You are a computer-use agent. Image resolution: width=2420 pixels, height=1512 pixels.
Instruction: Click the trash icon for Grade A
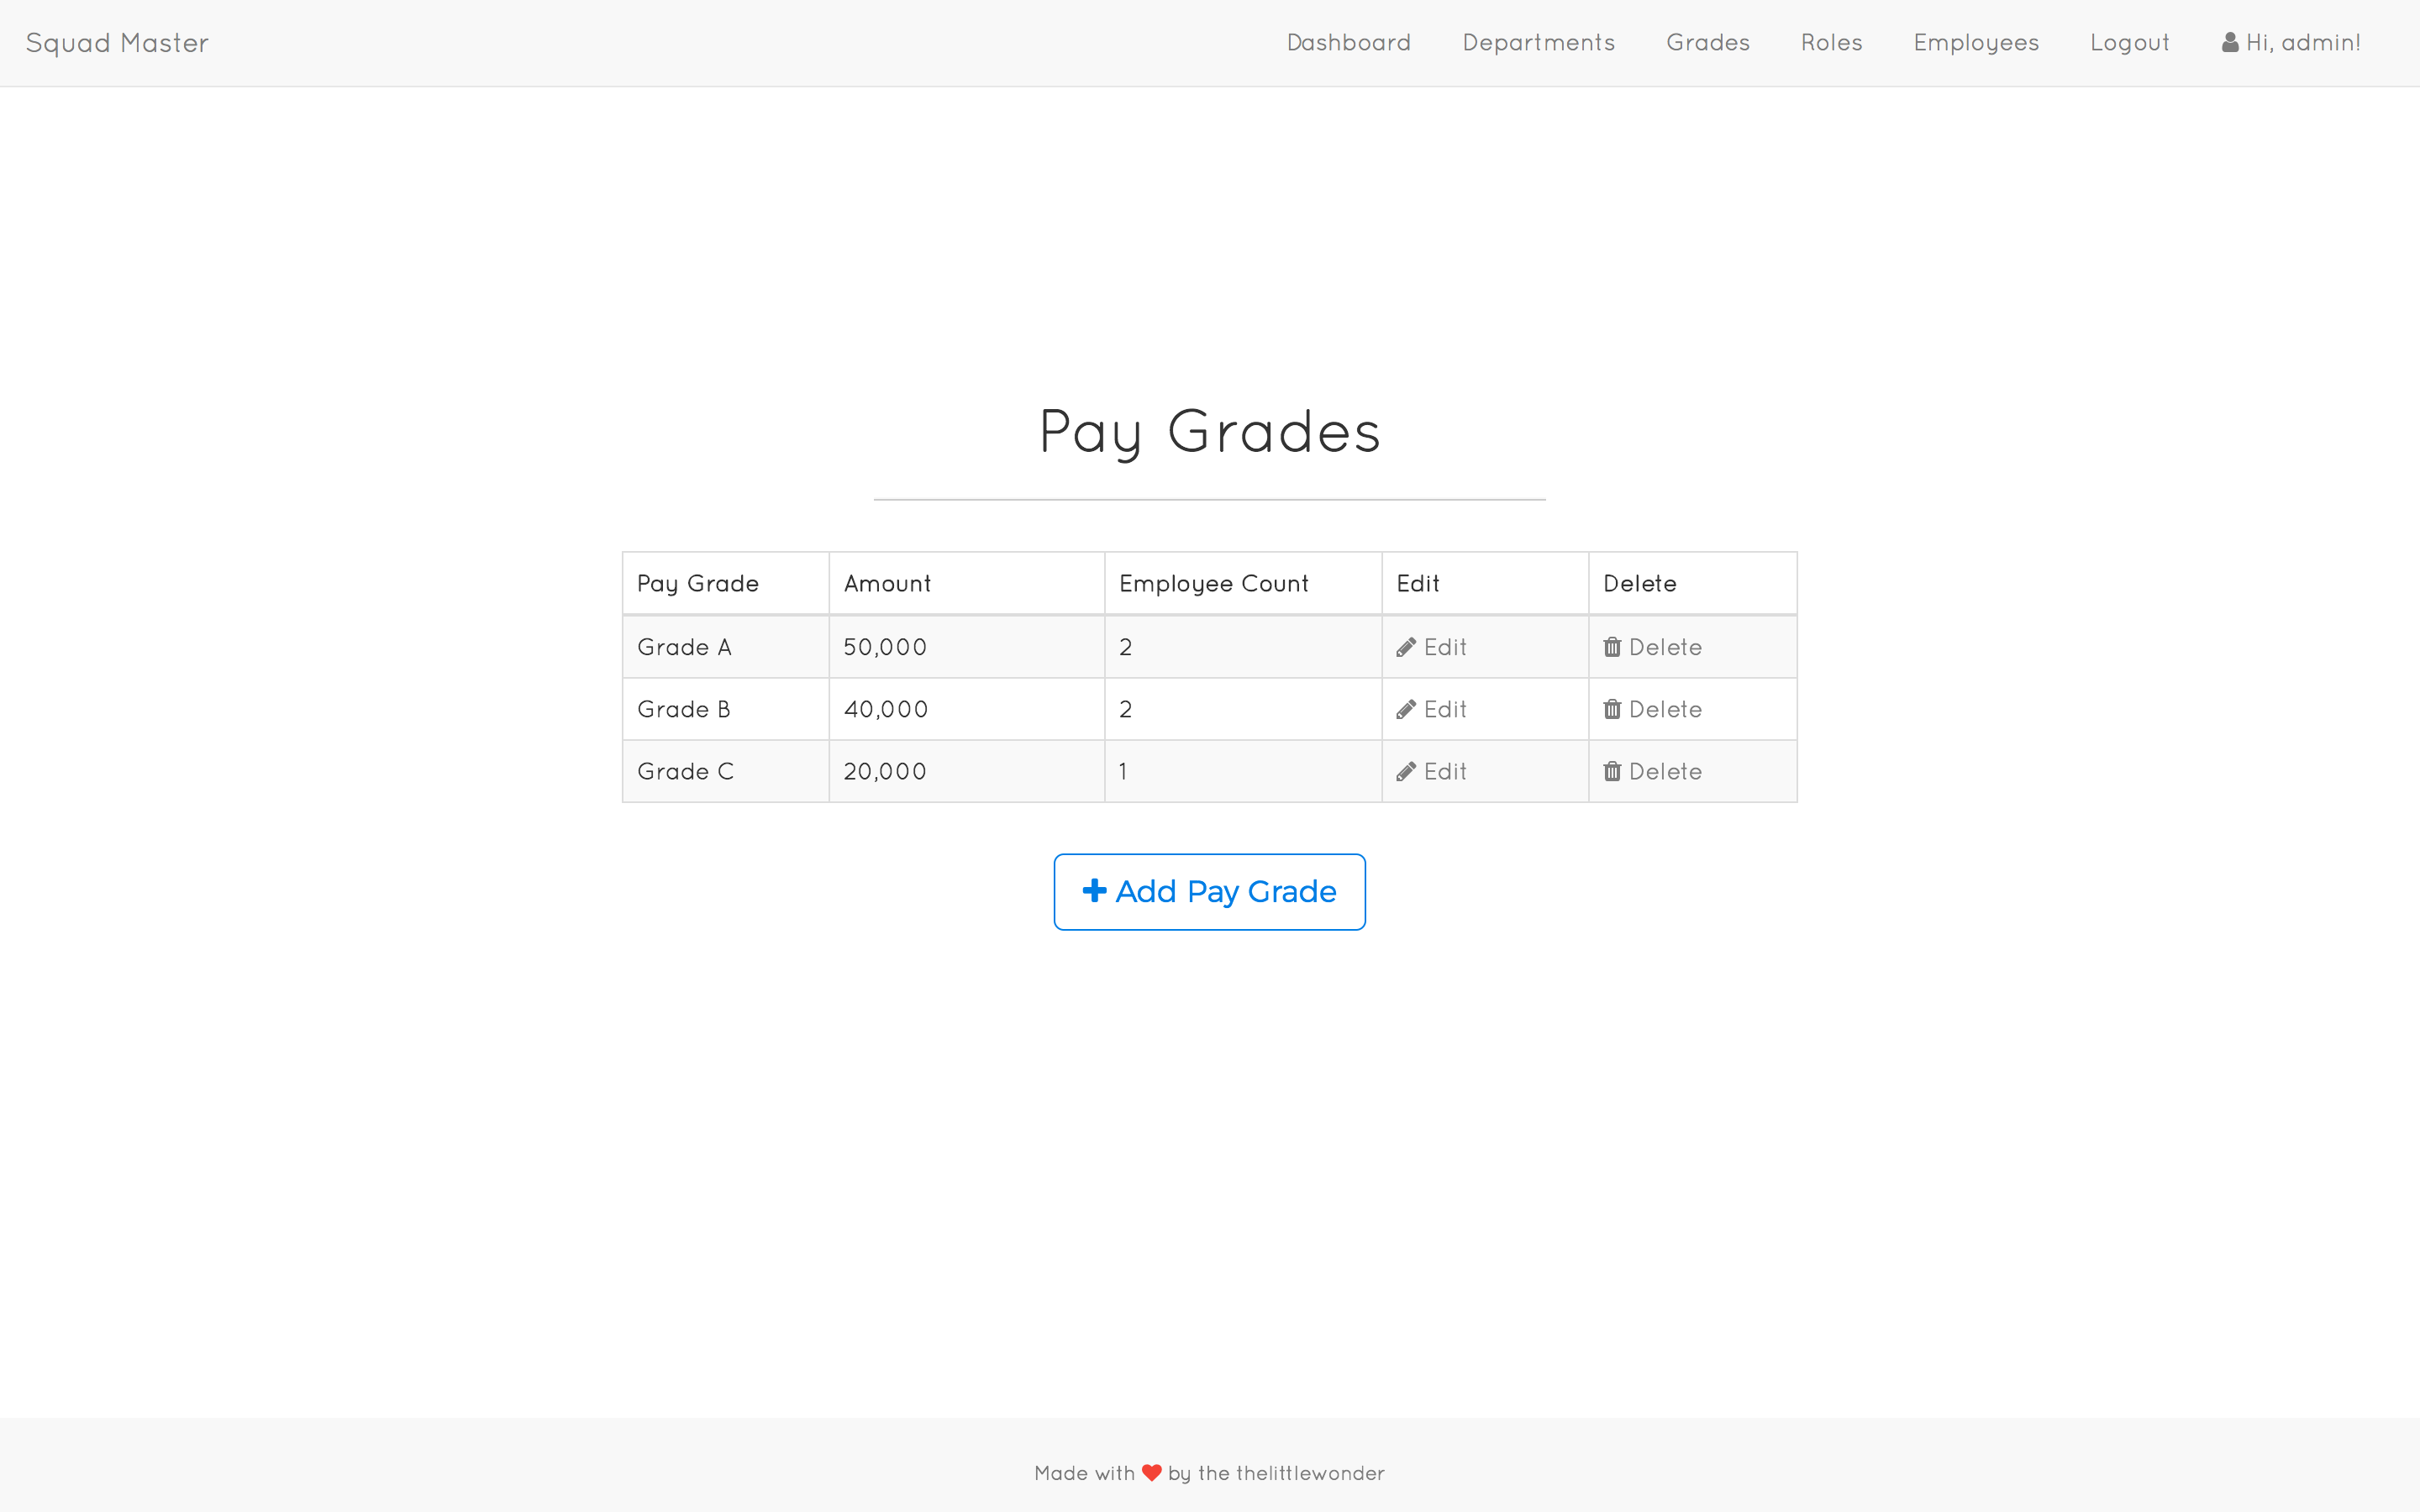(x=1612, y=647)
